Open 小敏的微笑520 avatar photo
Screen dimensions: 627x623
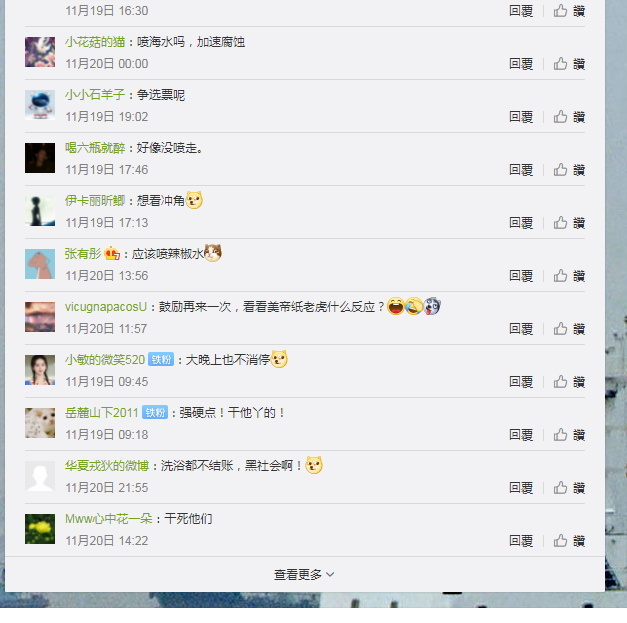click(x=40, y=370)
